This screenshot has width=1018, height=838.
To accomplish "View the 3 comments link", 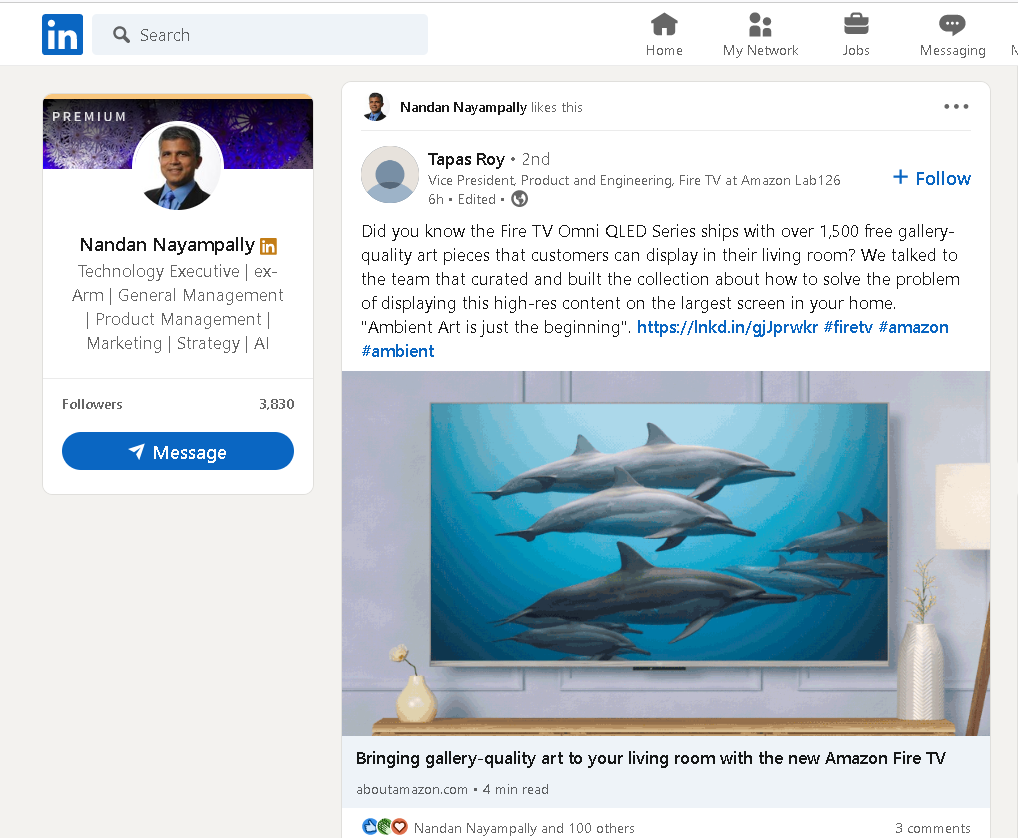I will 932,828.
